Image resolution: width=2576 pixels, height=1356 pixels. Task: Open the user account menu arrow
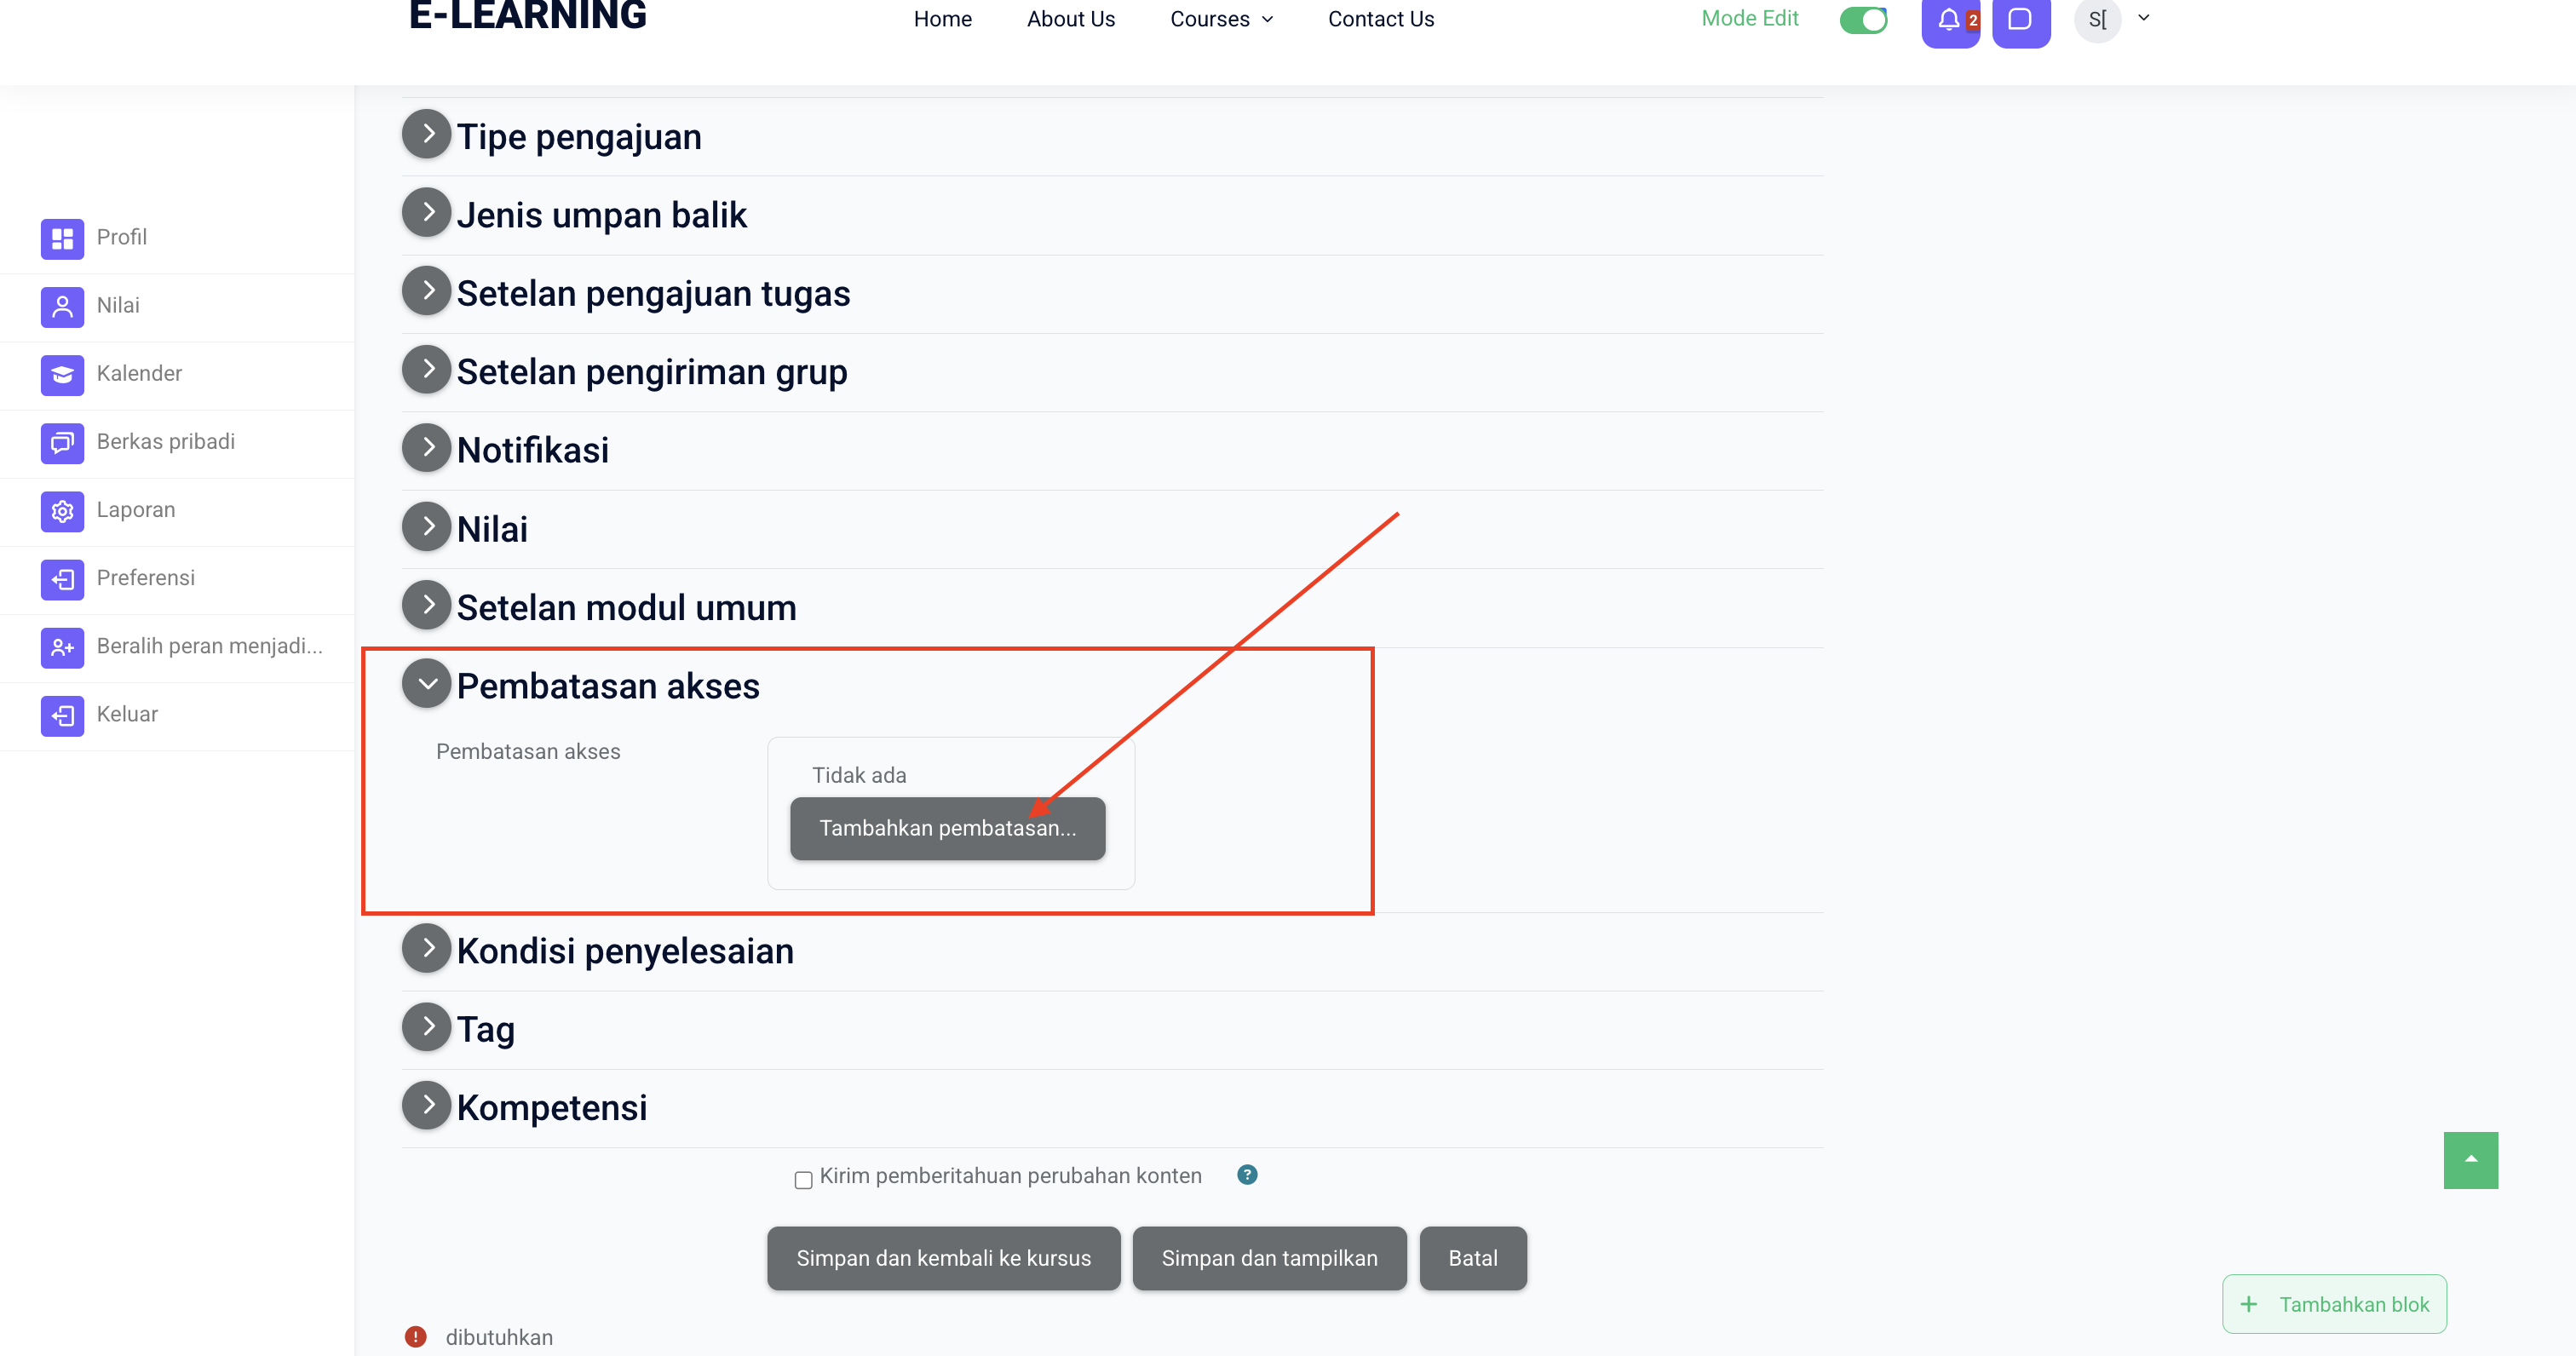(2143, 18)
